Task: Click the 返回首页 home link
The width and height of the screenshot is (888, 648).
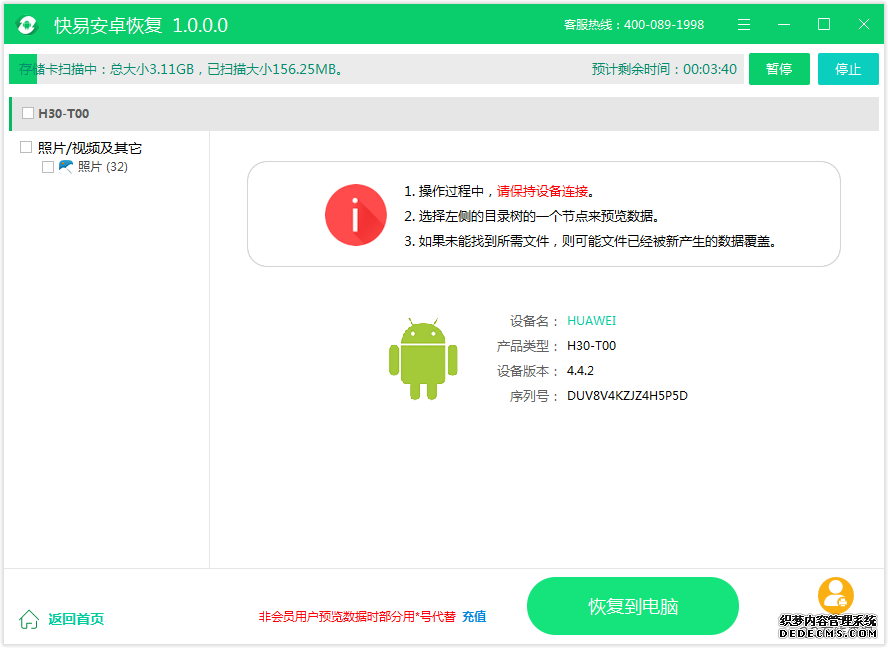Action: [x=76, y=619]
